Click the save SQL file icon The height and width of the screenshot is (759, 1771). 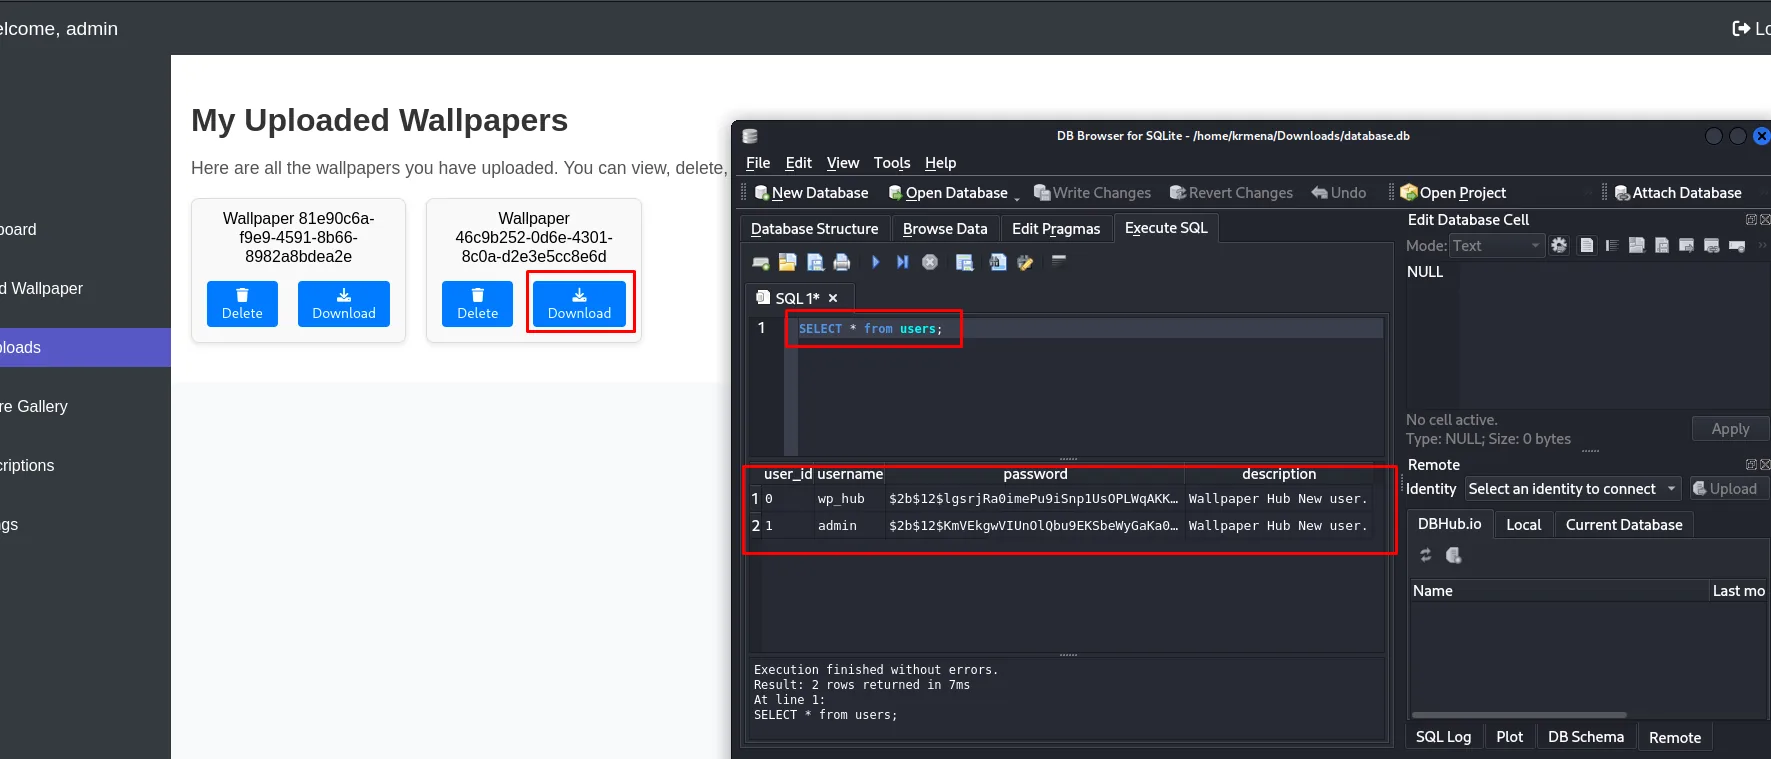[x=815, y=262]
